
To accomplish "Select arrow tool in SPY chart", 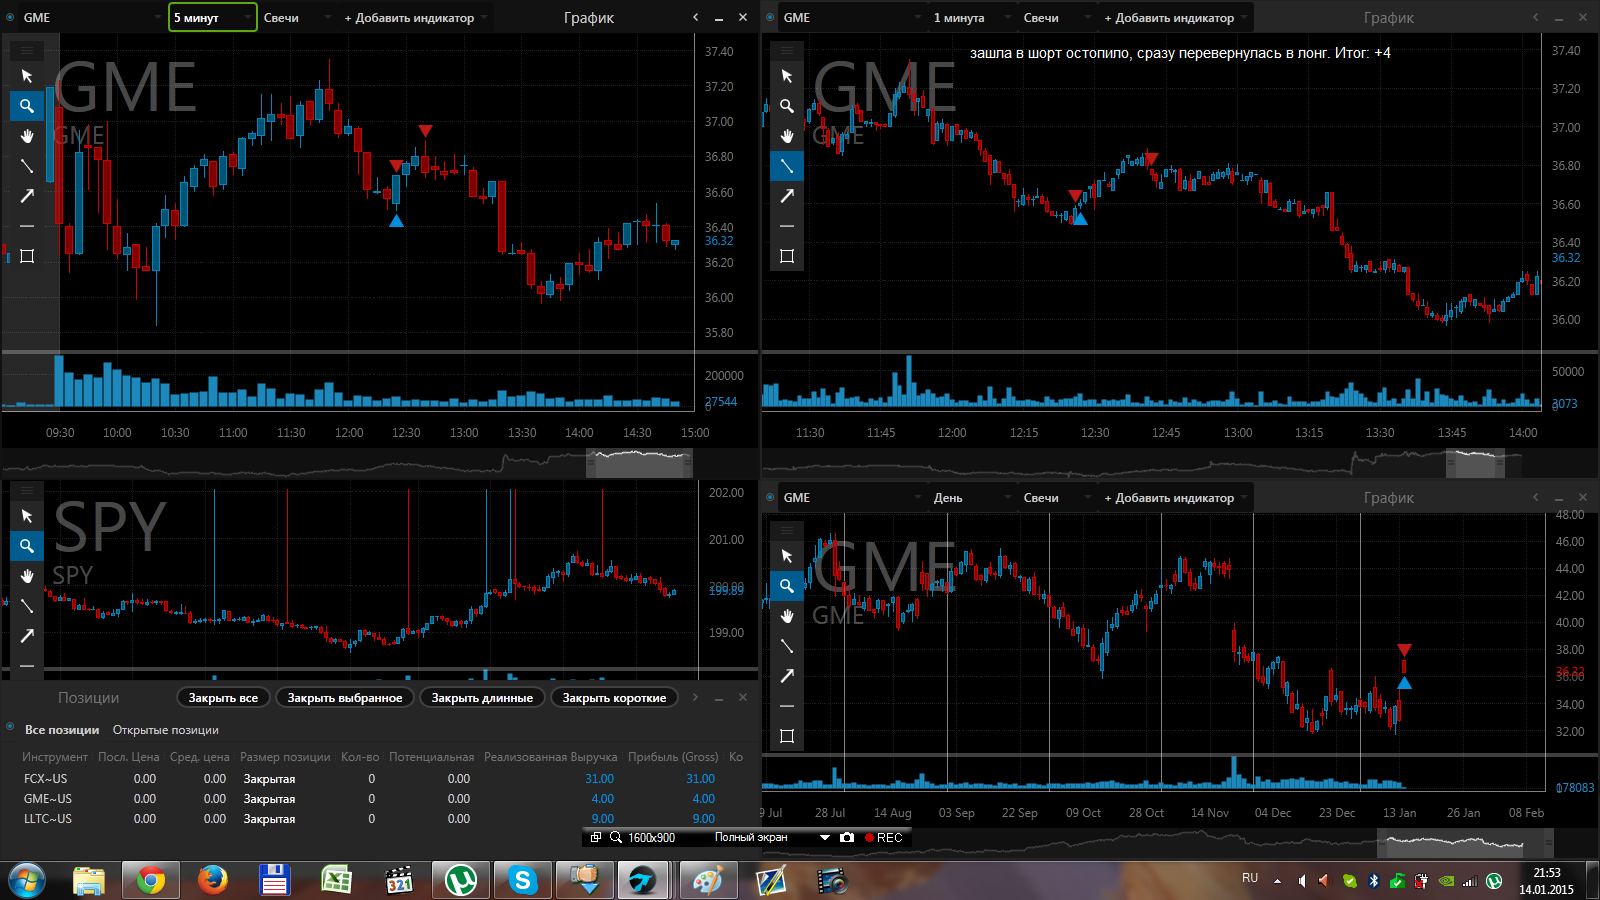I will pyautogui.click(x=27, y=636).
